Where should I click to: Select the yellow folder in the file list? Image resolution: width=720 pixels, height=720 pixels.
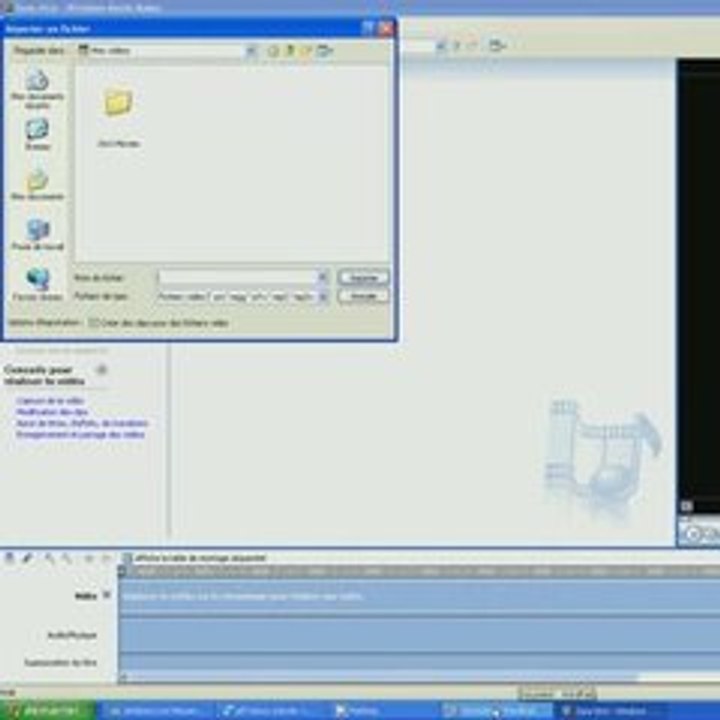coord(118,103)
